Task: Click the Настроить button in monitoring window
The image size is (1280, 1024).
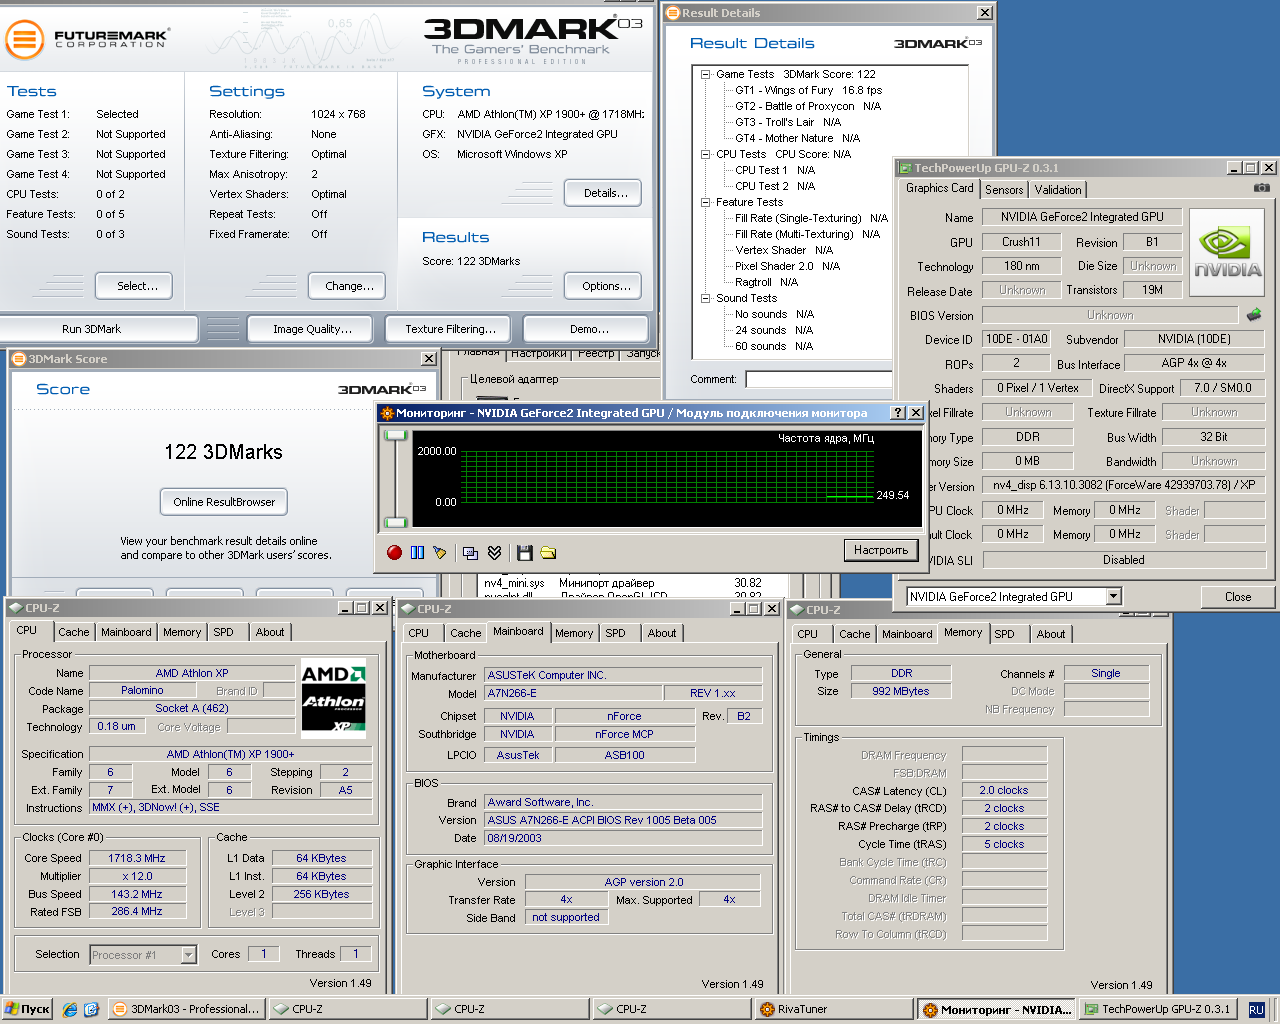Action: click(881, 550)
